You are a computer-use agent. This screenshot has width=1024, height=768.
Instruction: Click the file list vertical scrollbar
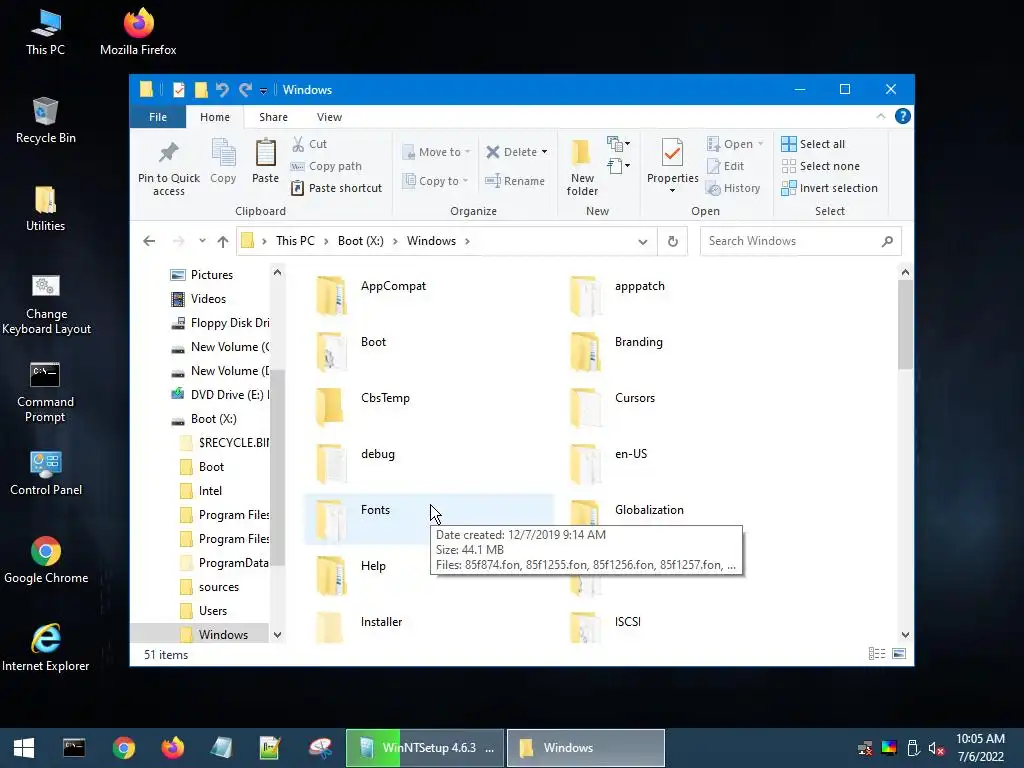(x=904, y=324)
